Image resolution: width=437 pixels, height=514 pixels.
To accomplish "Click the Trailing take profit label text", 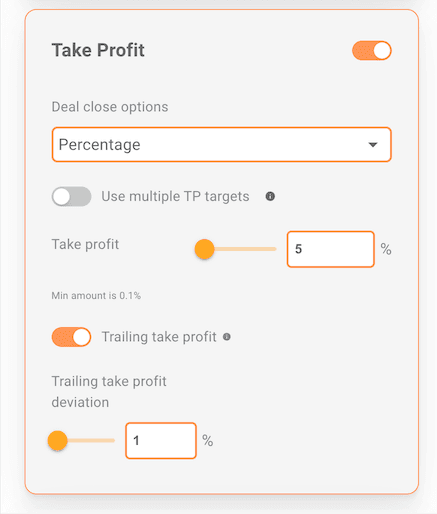I will pos(159,337).
